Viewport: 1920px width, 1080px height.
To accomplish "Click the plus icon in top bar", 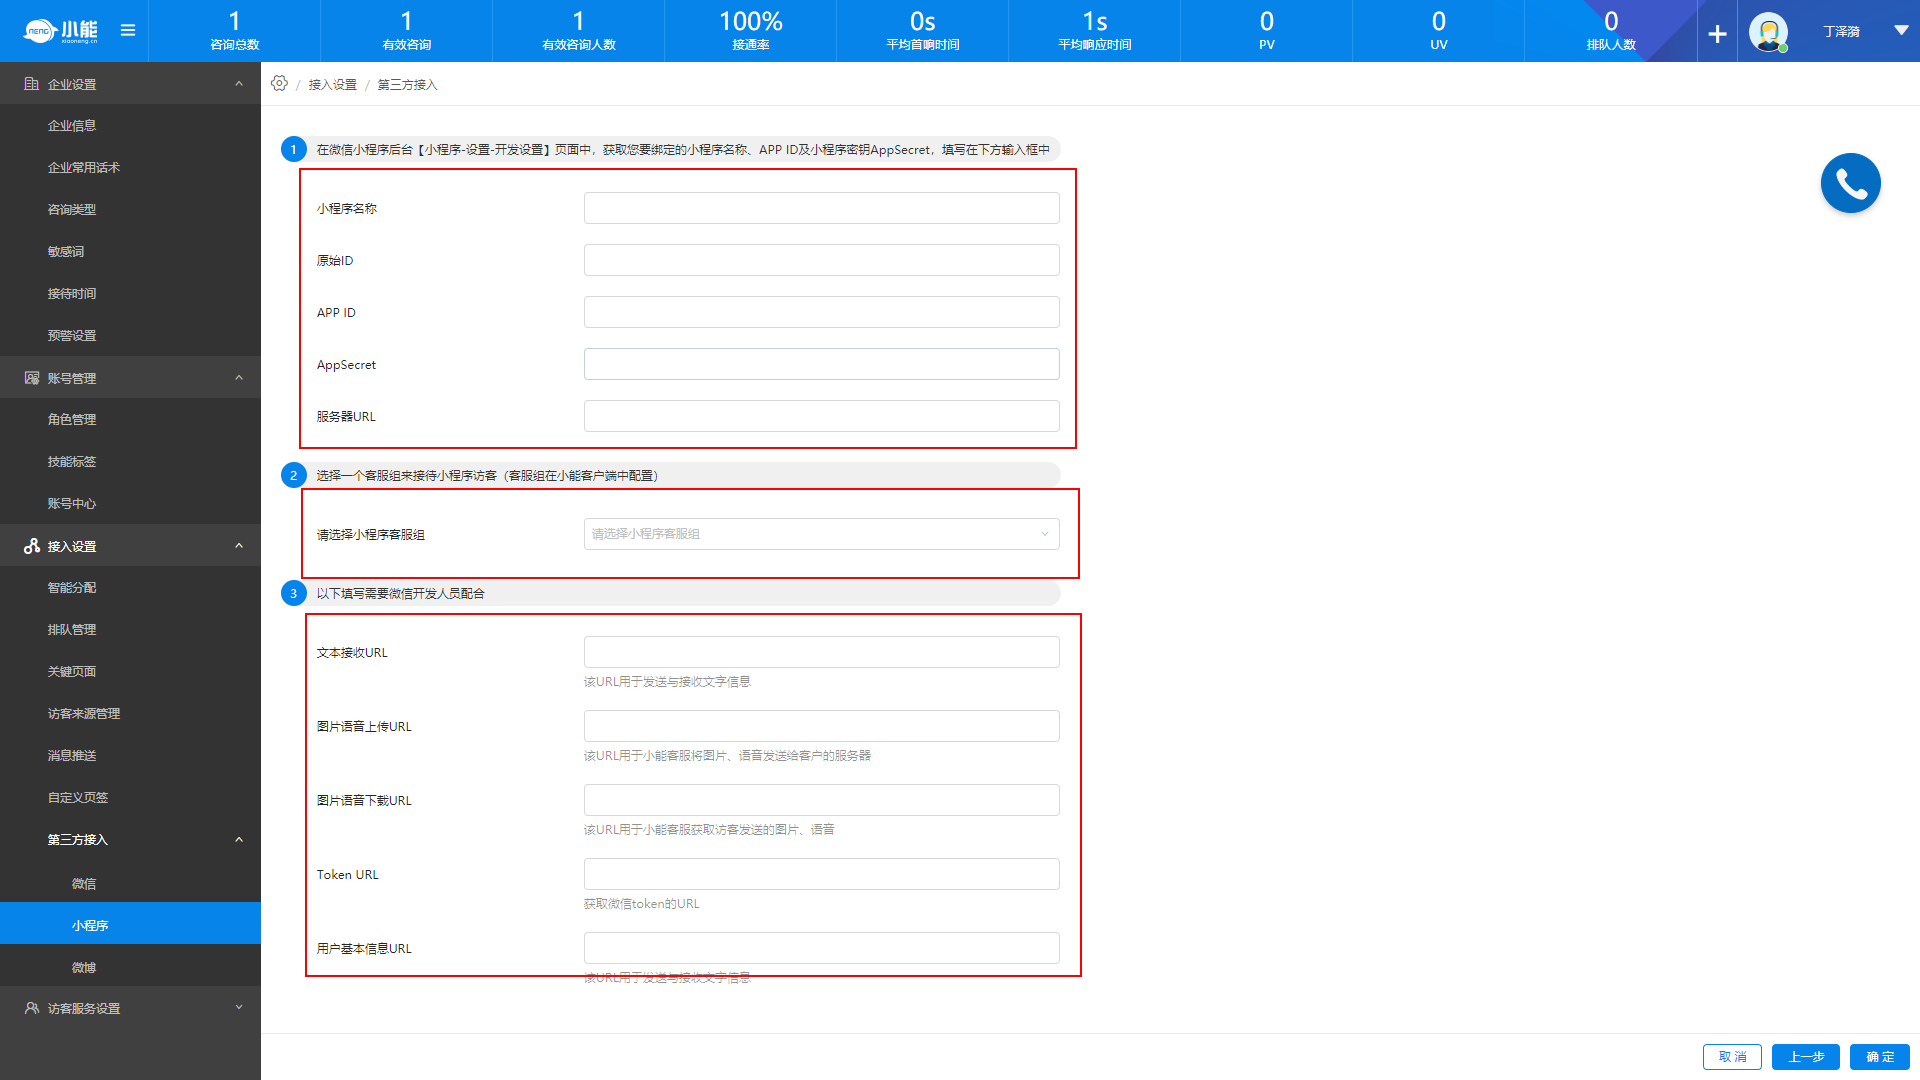I will [1717, 34].
